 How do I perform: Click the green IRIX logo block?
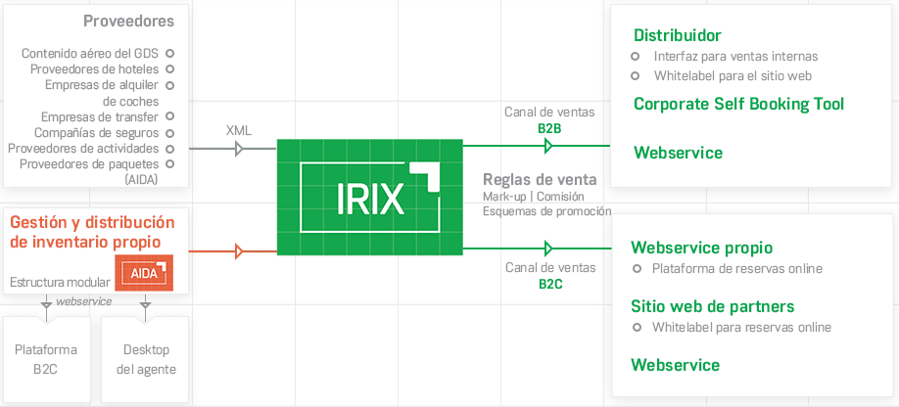pyautogui.click(x=369, y=196)
